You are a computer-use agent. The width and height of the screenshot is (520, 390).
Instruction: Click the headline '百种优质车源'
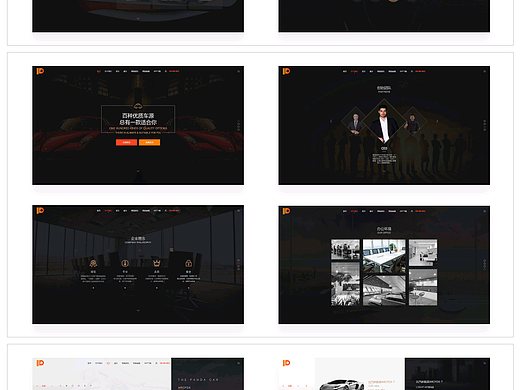point(138,116)
